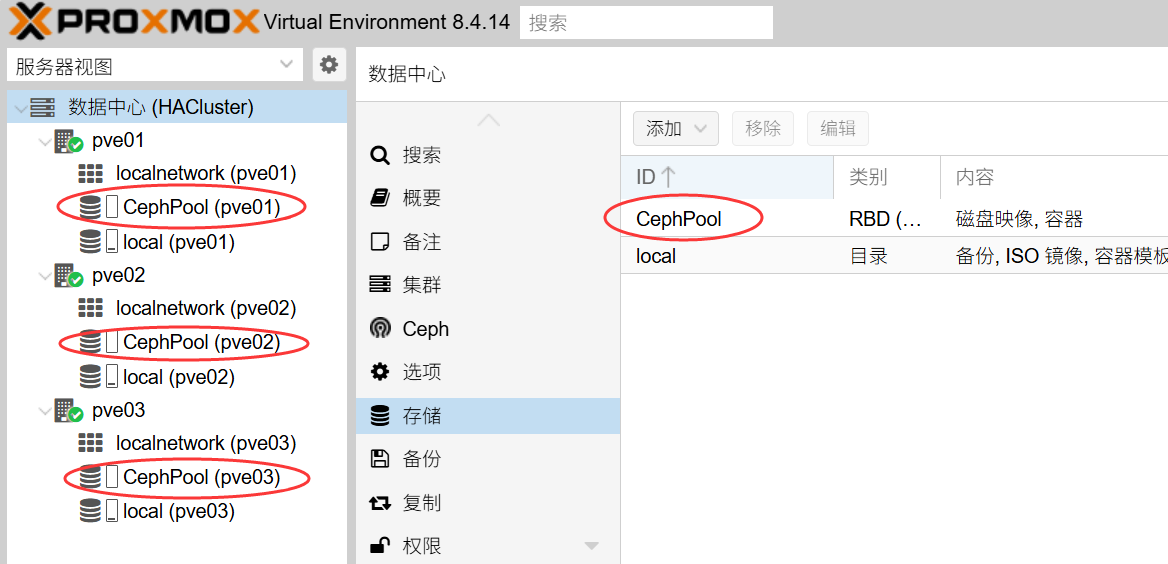
Task: Click the localnetwork (pve03) grid icon
Action: (90, 443)
